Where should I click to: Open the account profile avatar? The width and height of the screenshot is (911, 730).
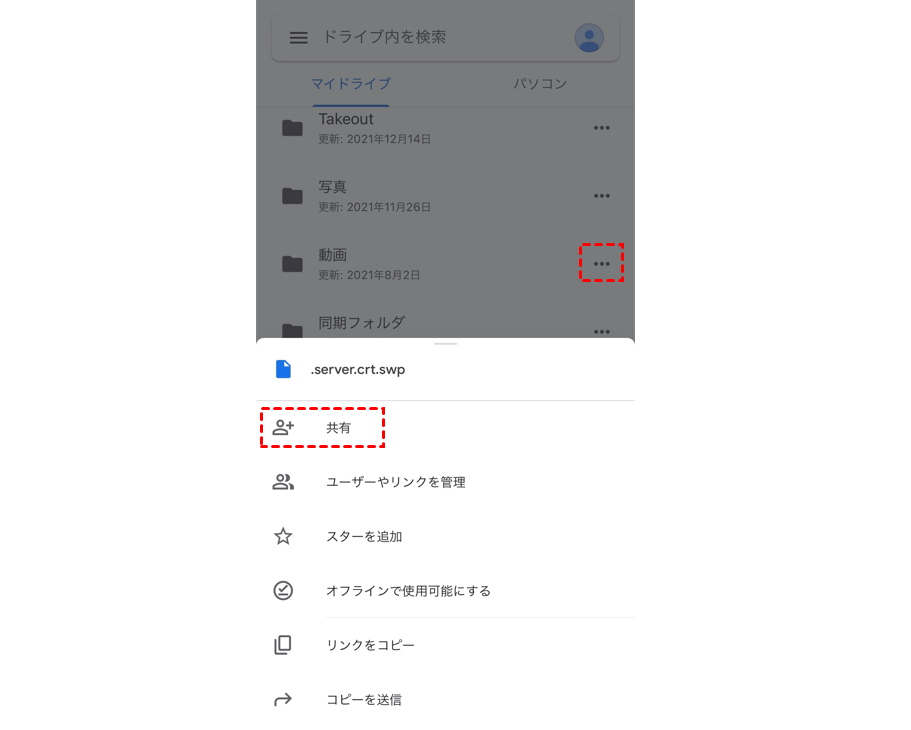[x=589, y=38]
